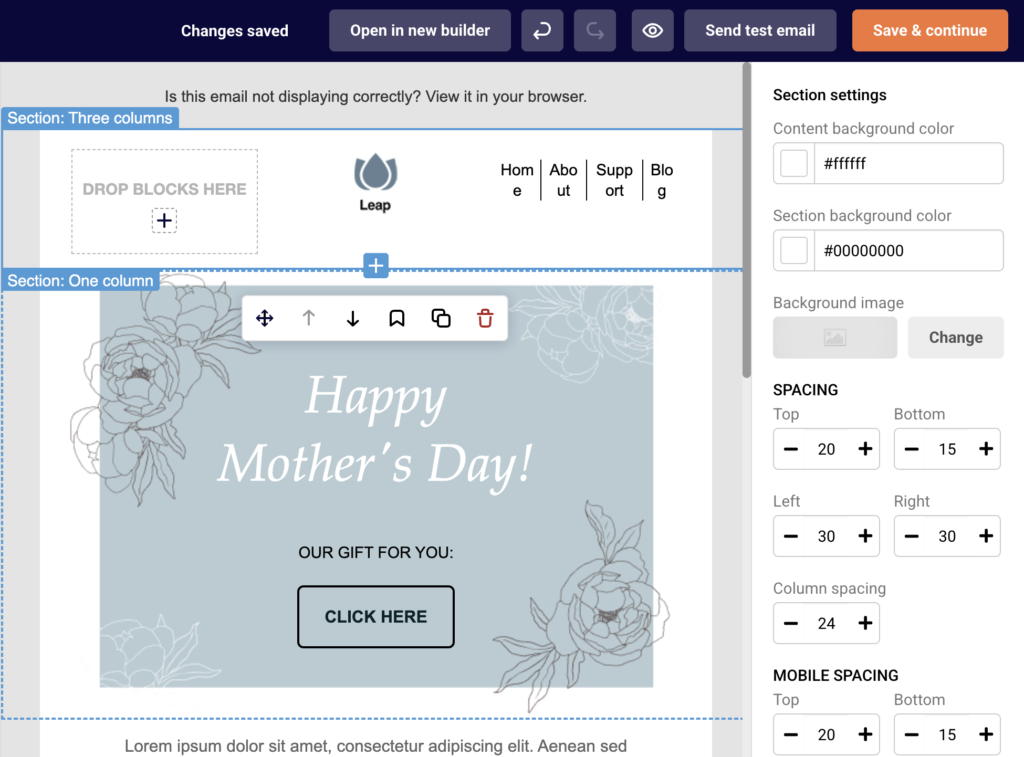The height and width of the screenshot is (757, 1024).
Task: Save block using bookmark icon
Action: 396,318
